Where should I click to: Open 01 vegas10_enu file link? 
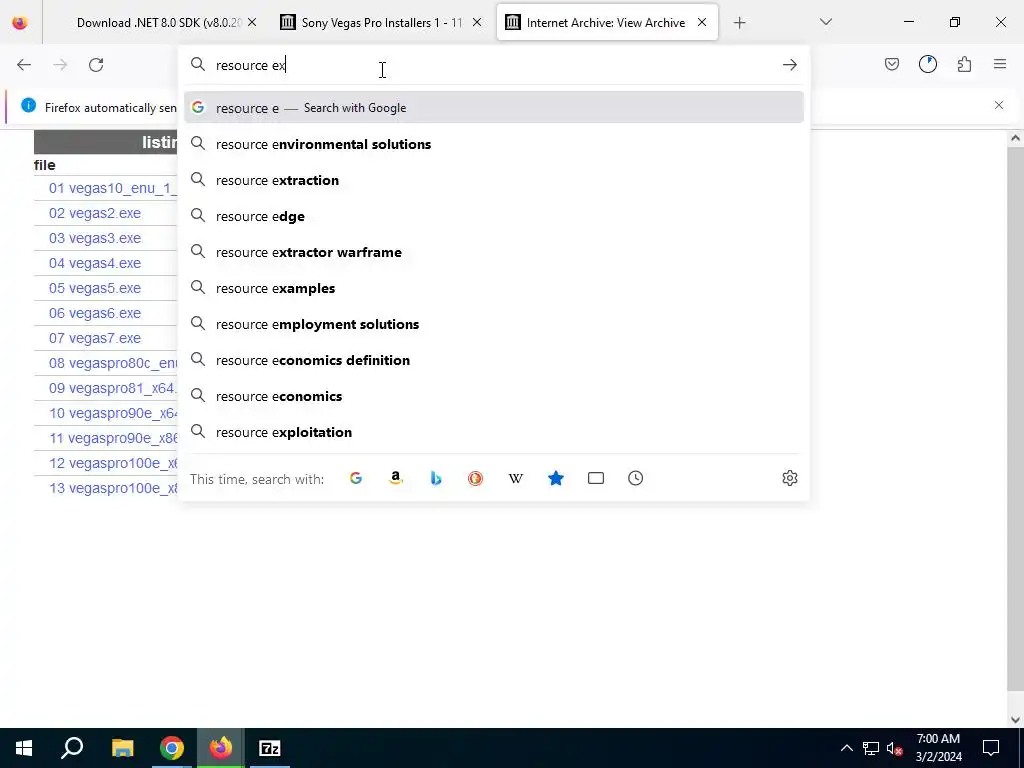112,188
